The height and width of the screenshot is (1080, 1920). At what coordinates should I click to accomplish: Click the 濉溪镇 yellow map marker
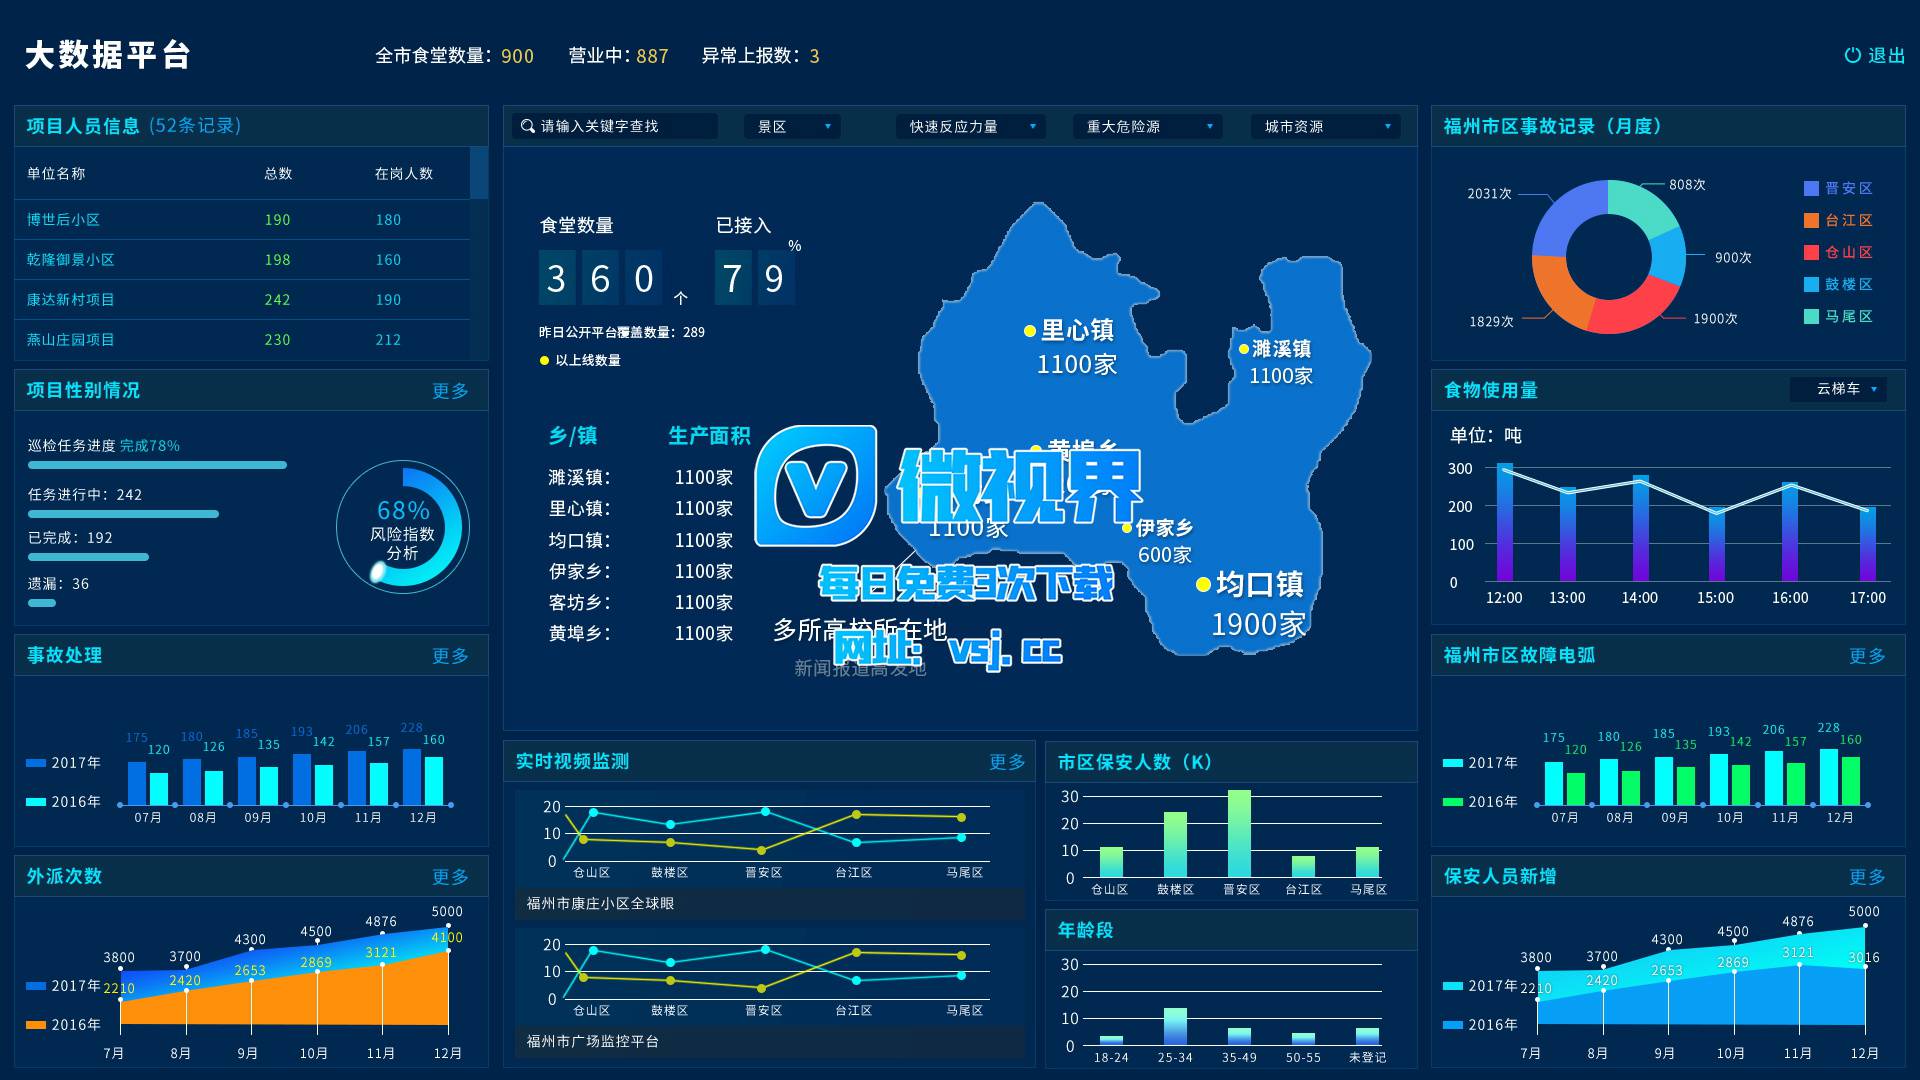pos(1243,349)
